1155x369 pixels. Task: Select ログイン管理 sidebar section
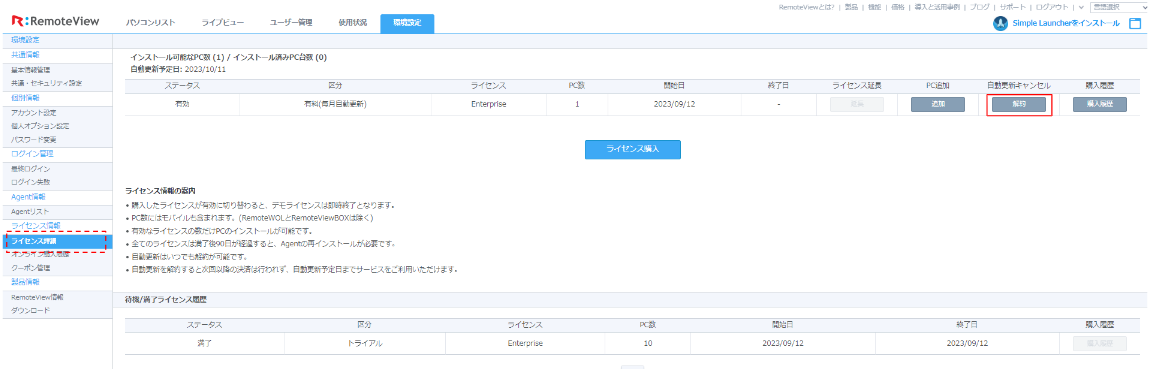(x=32, y=154)
